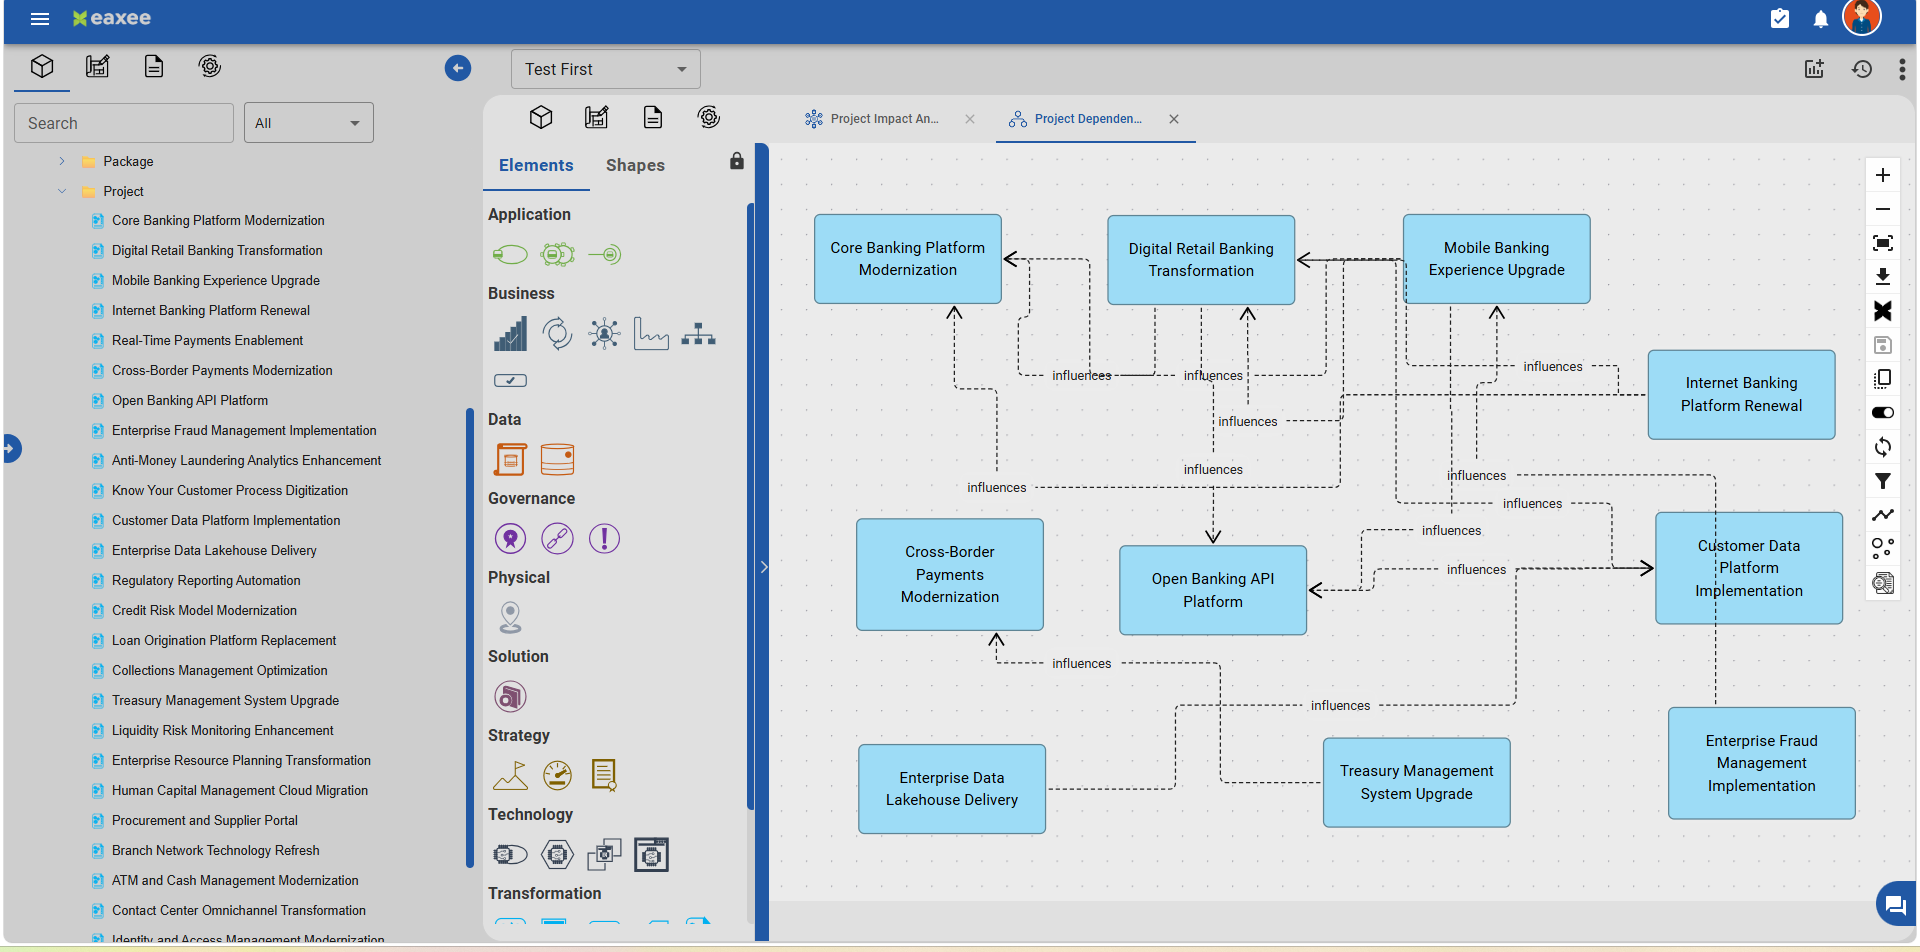Open the user profile avatar
This screenshot has height=952, width=1920.
click(1862, 17)
